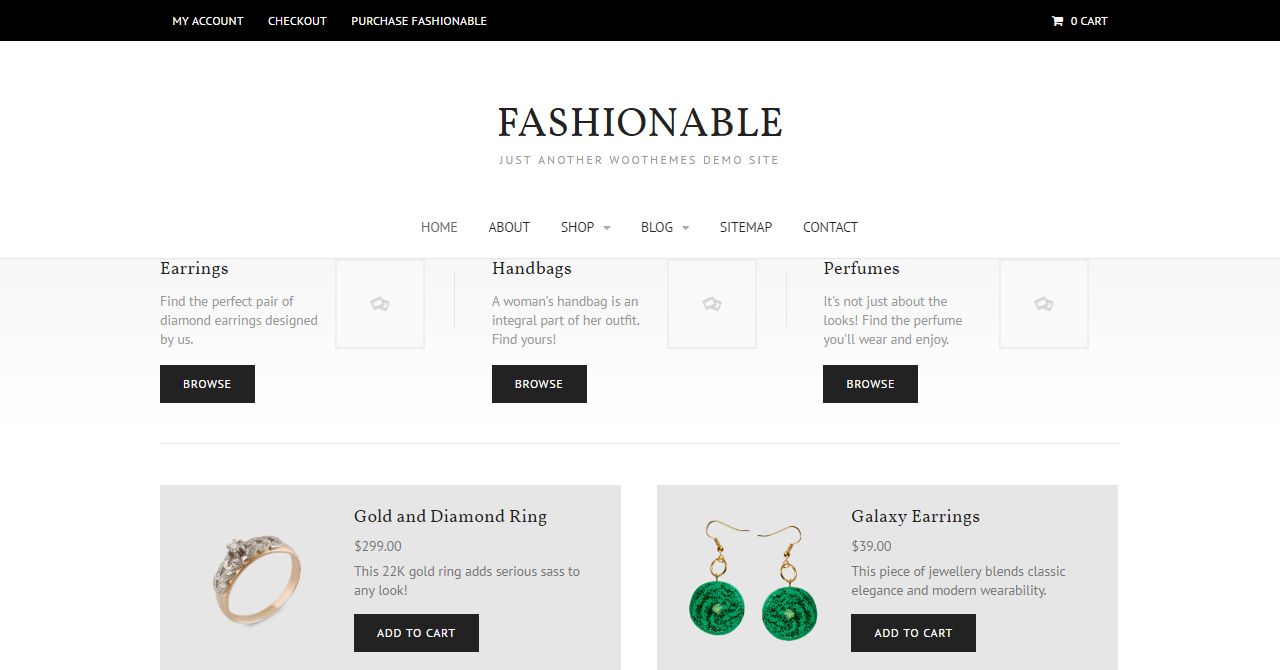Go to Checkout in top bar
This screenshot has height=670, width=1280.
(297, 21)
